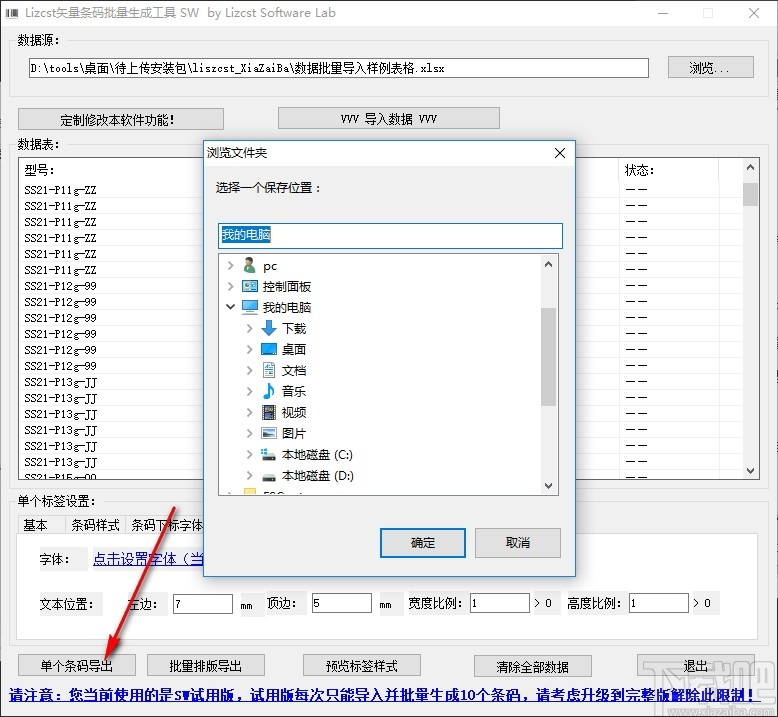Image resolution: width=778 pixels, height=717 pixels.
Task: Click 清除全部数据 button
Action: click(532, 666)
